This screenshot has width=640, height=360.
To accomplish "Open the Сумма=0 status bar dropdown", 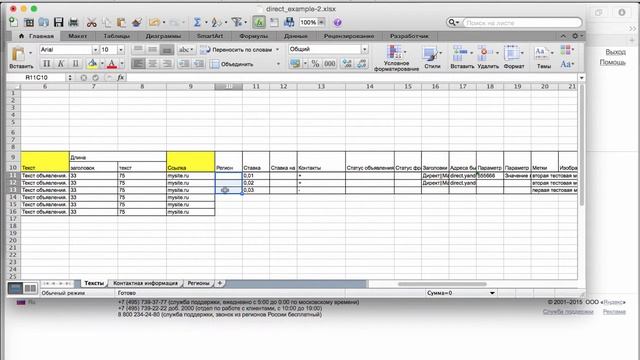I will tap(492, 293).
